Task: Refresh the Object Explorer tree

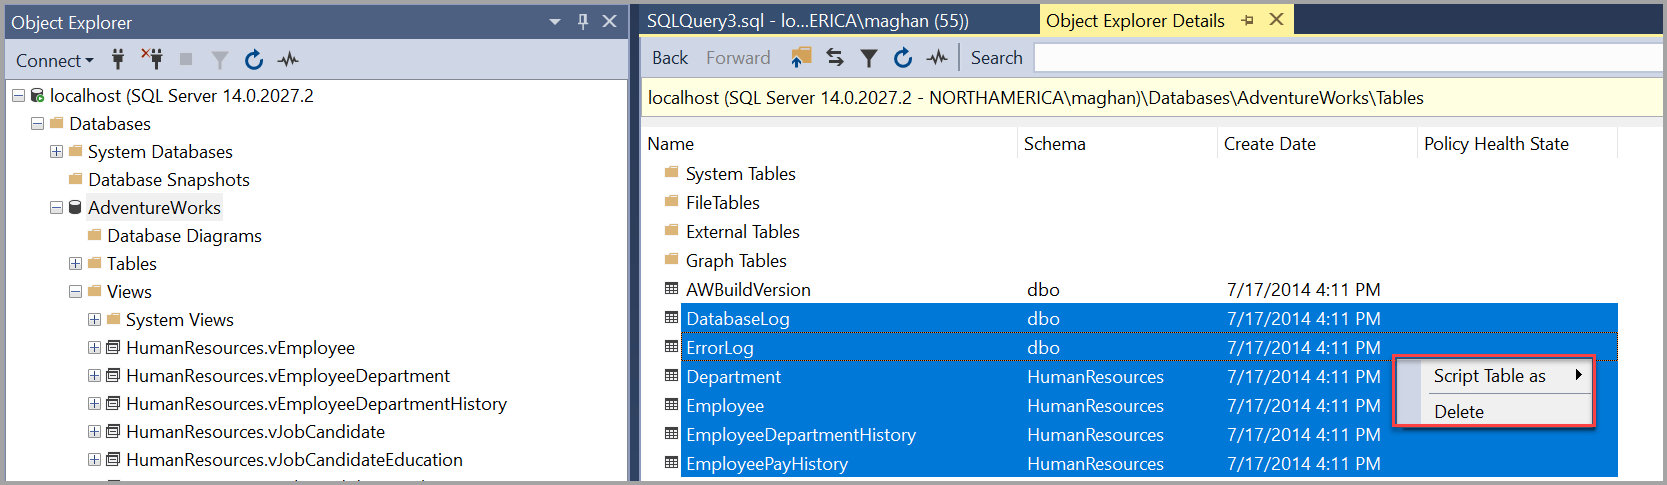Action: 254,60
